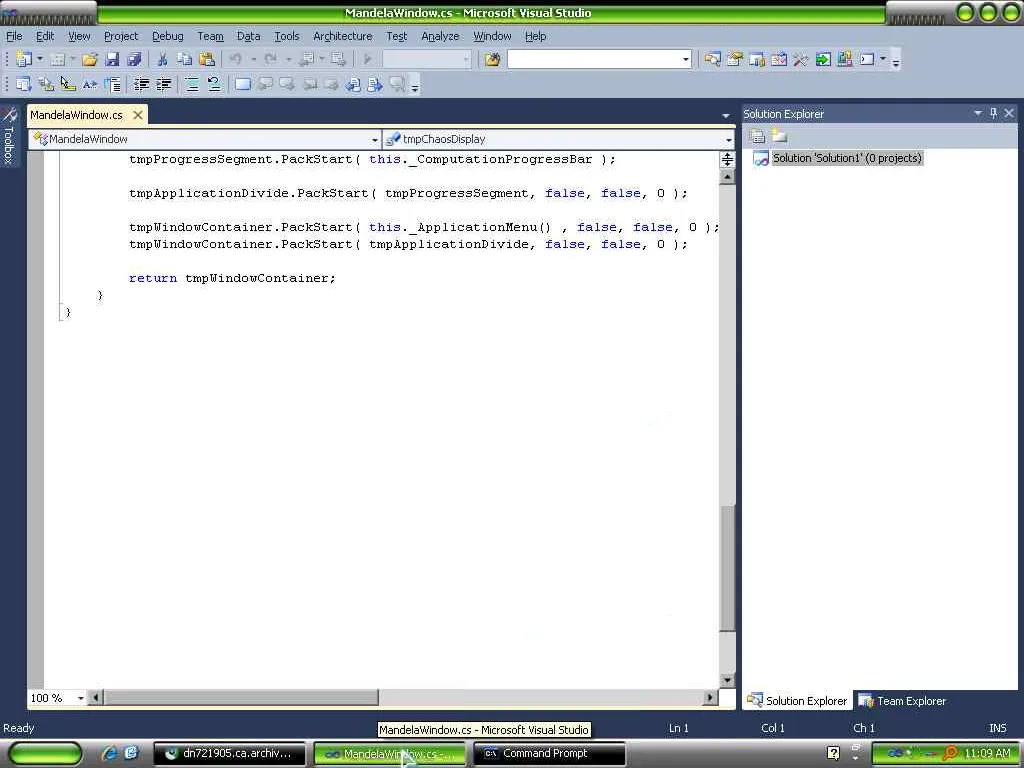Click the Display Object Member List icon
Viewport: 1024px width, 768px height.
pos(24,84)
